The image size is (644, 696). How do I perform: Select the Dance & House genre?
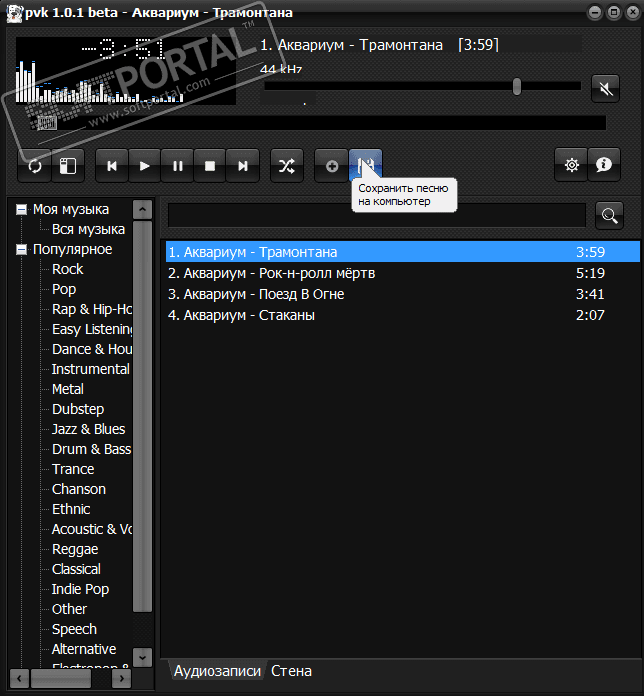click(x=92, y=349)
